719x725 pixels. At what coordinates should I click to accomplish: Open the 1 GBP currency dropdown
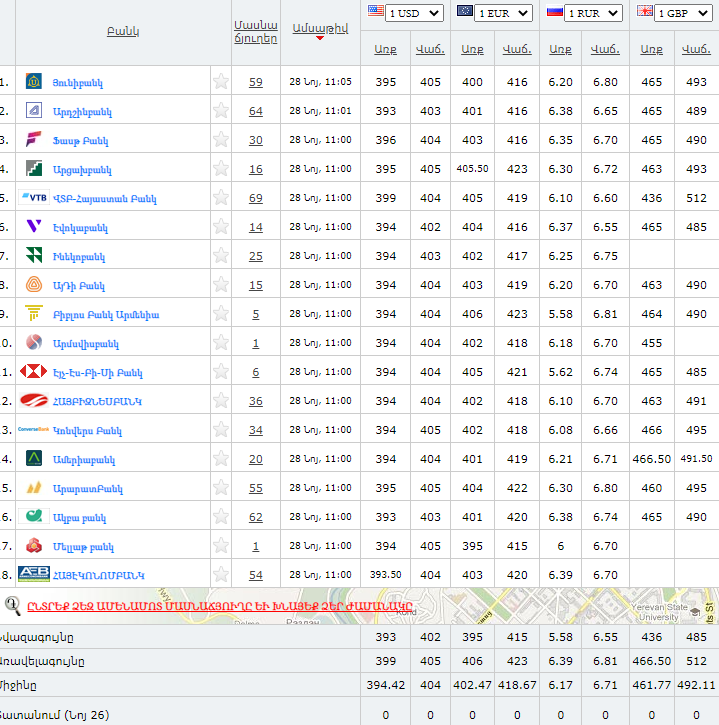pos(683,13)
